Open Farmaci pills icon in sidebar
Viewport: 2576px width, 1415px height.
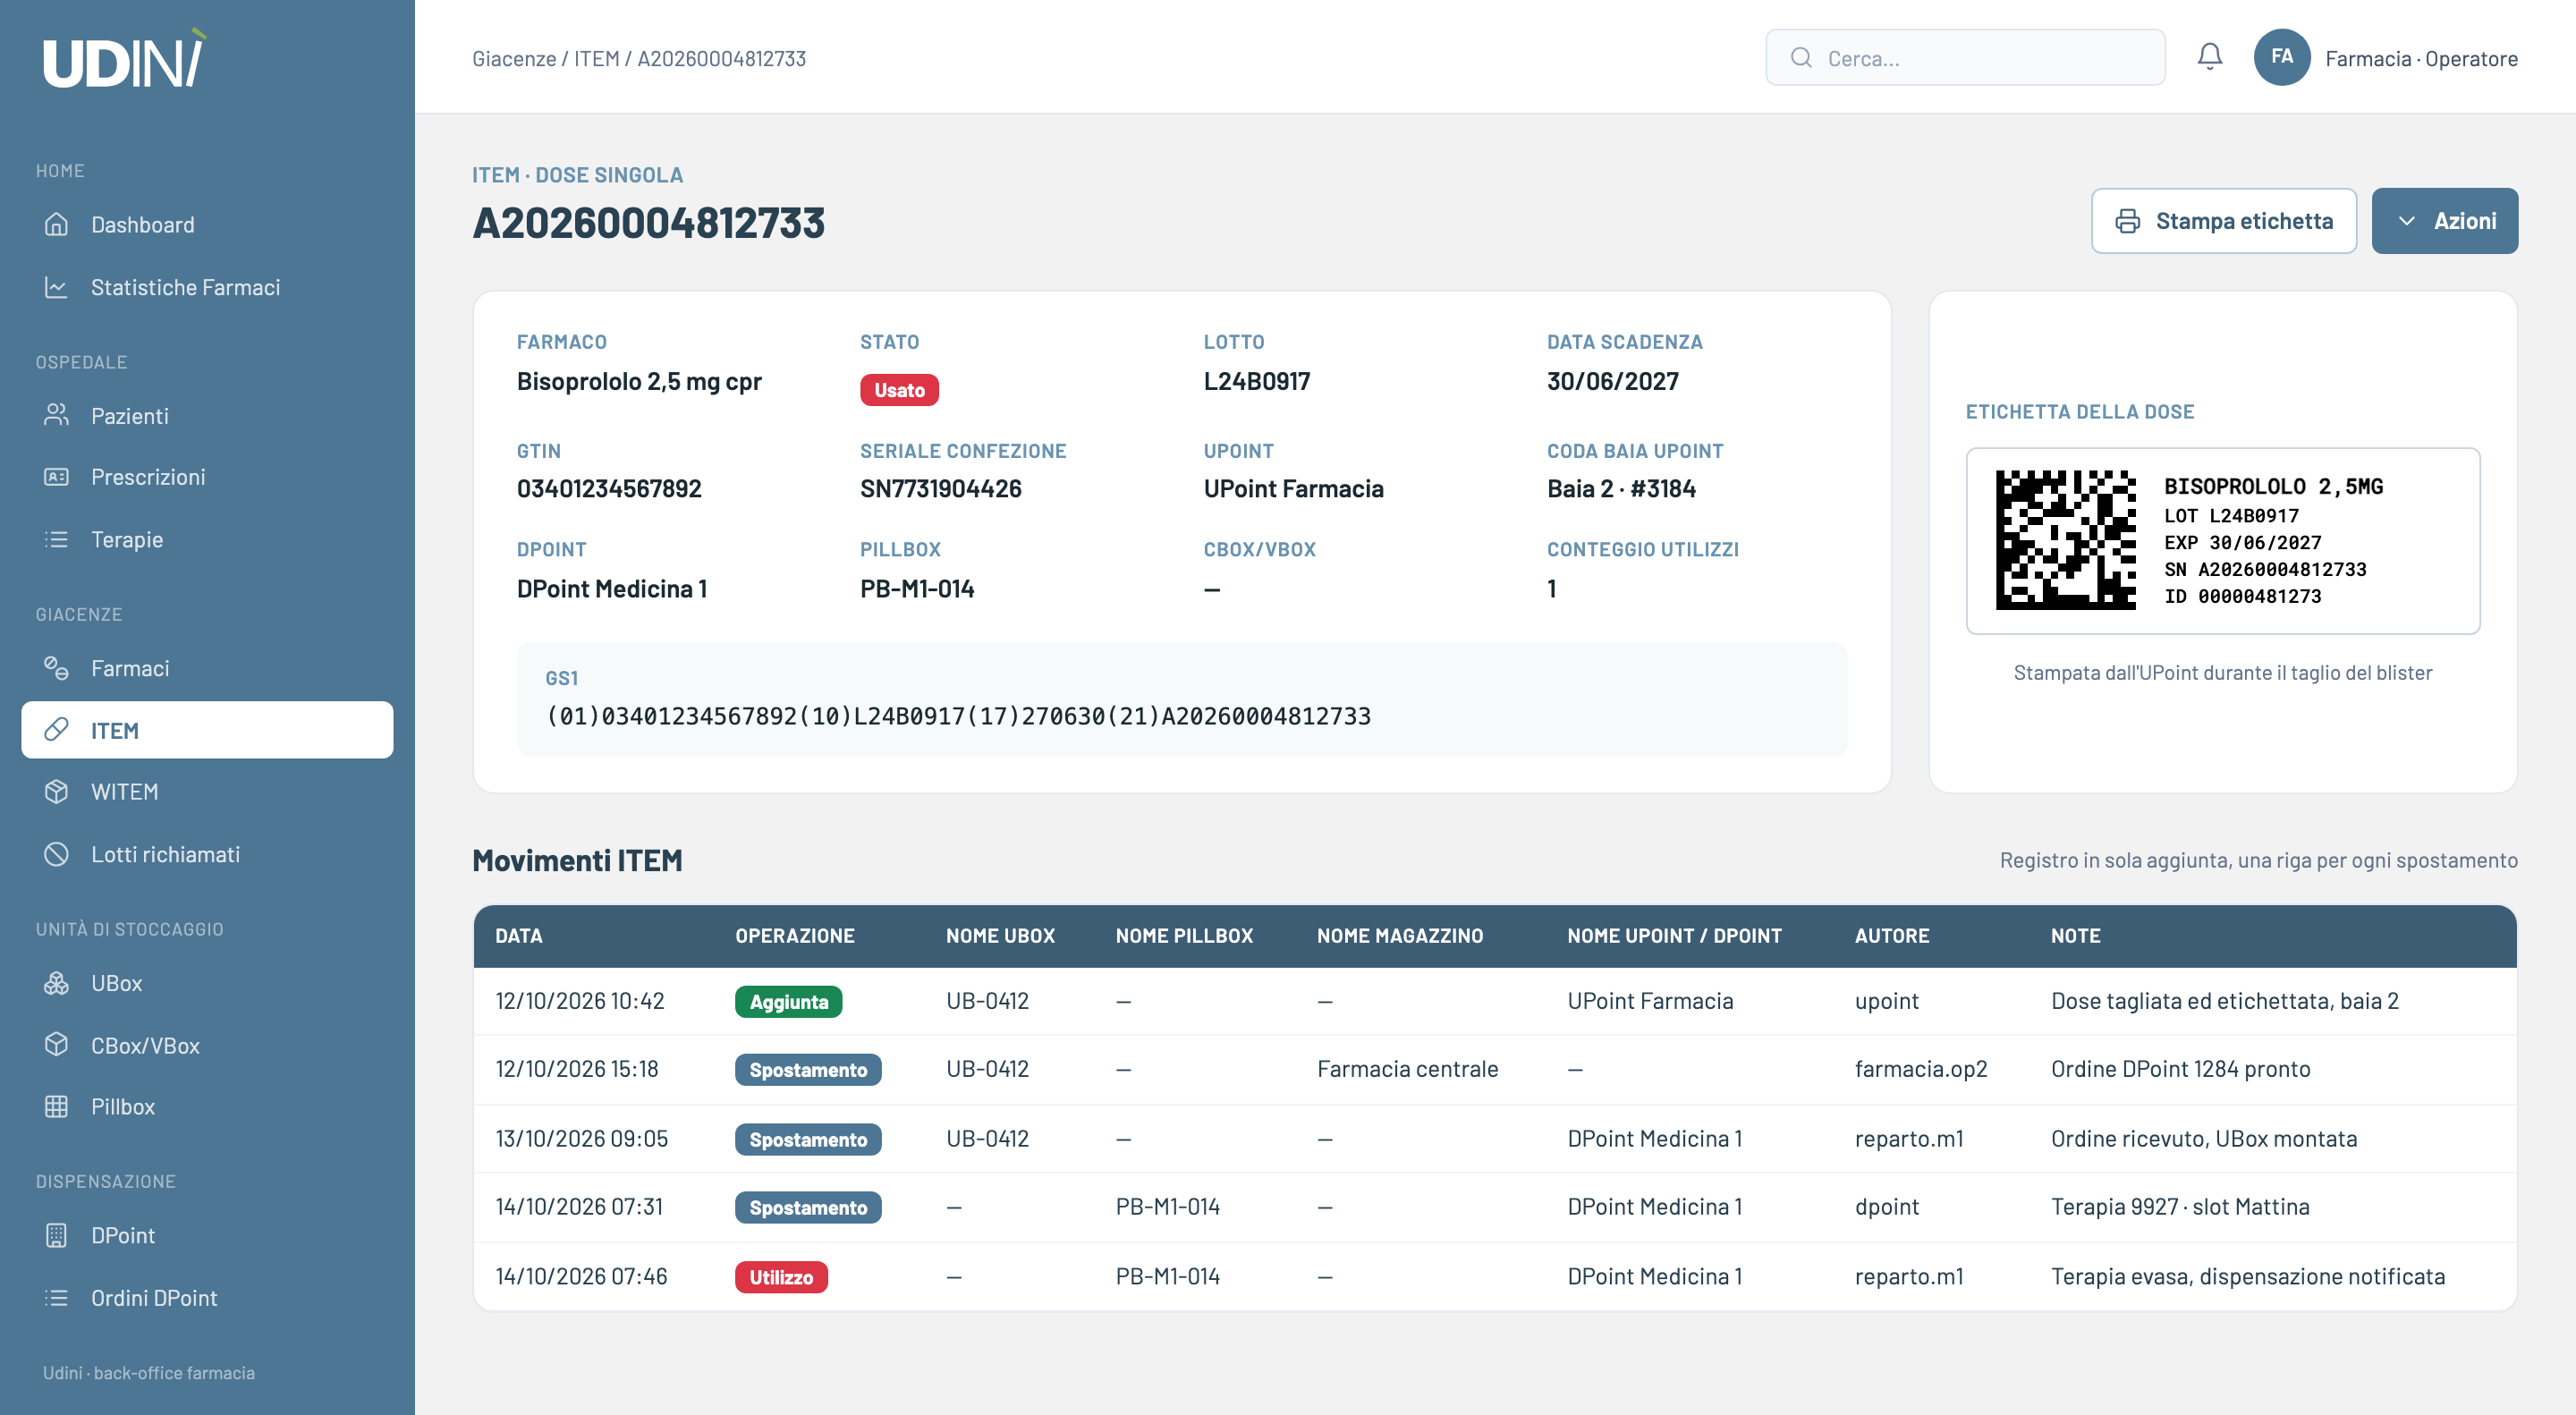click(56, 668)
